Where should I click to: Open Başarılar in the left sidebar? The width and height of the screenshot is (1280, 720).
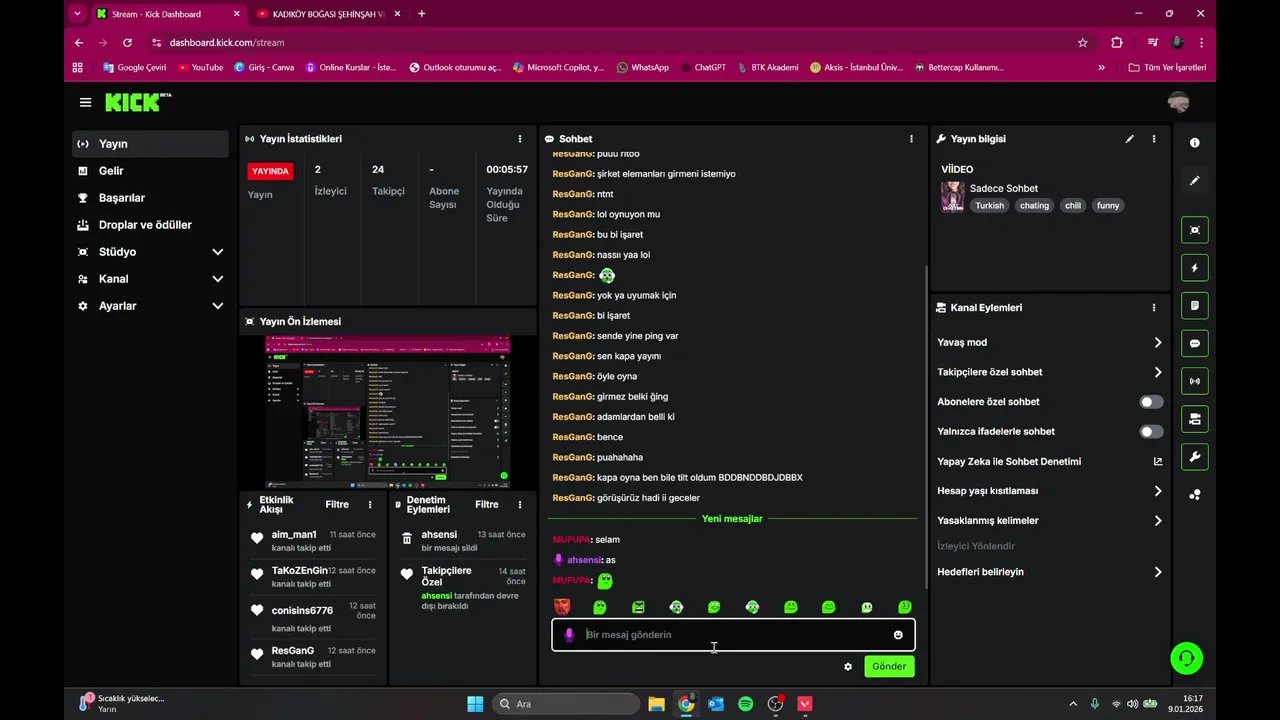pyautogui.click(x=150, y=198)
